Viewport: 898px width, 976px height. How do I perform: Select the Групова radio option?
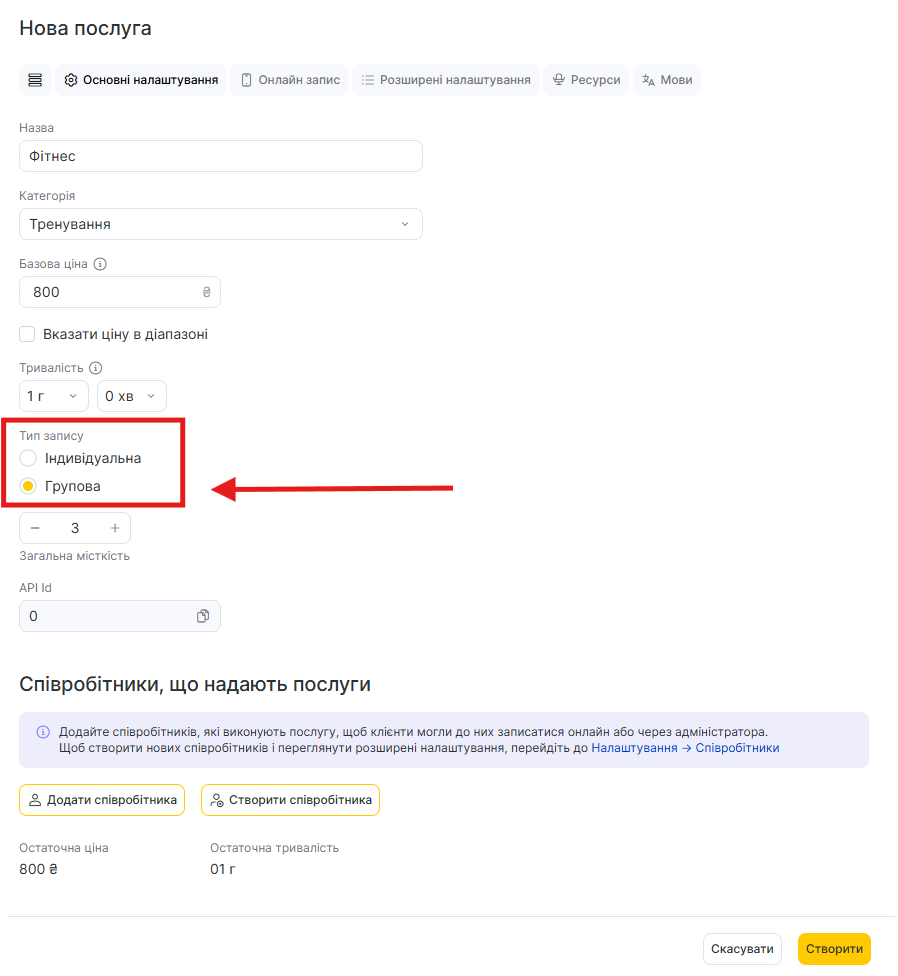point(29,487)
